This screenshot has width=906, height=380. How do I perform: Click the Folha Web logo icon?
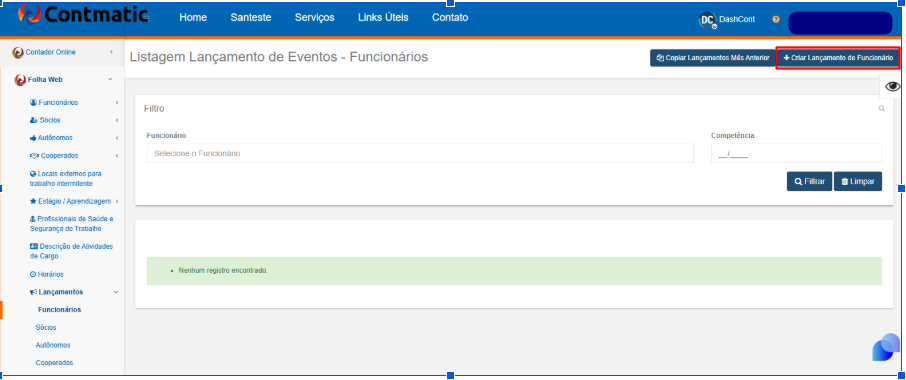(20, 80)
